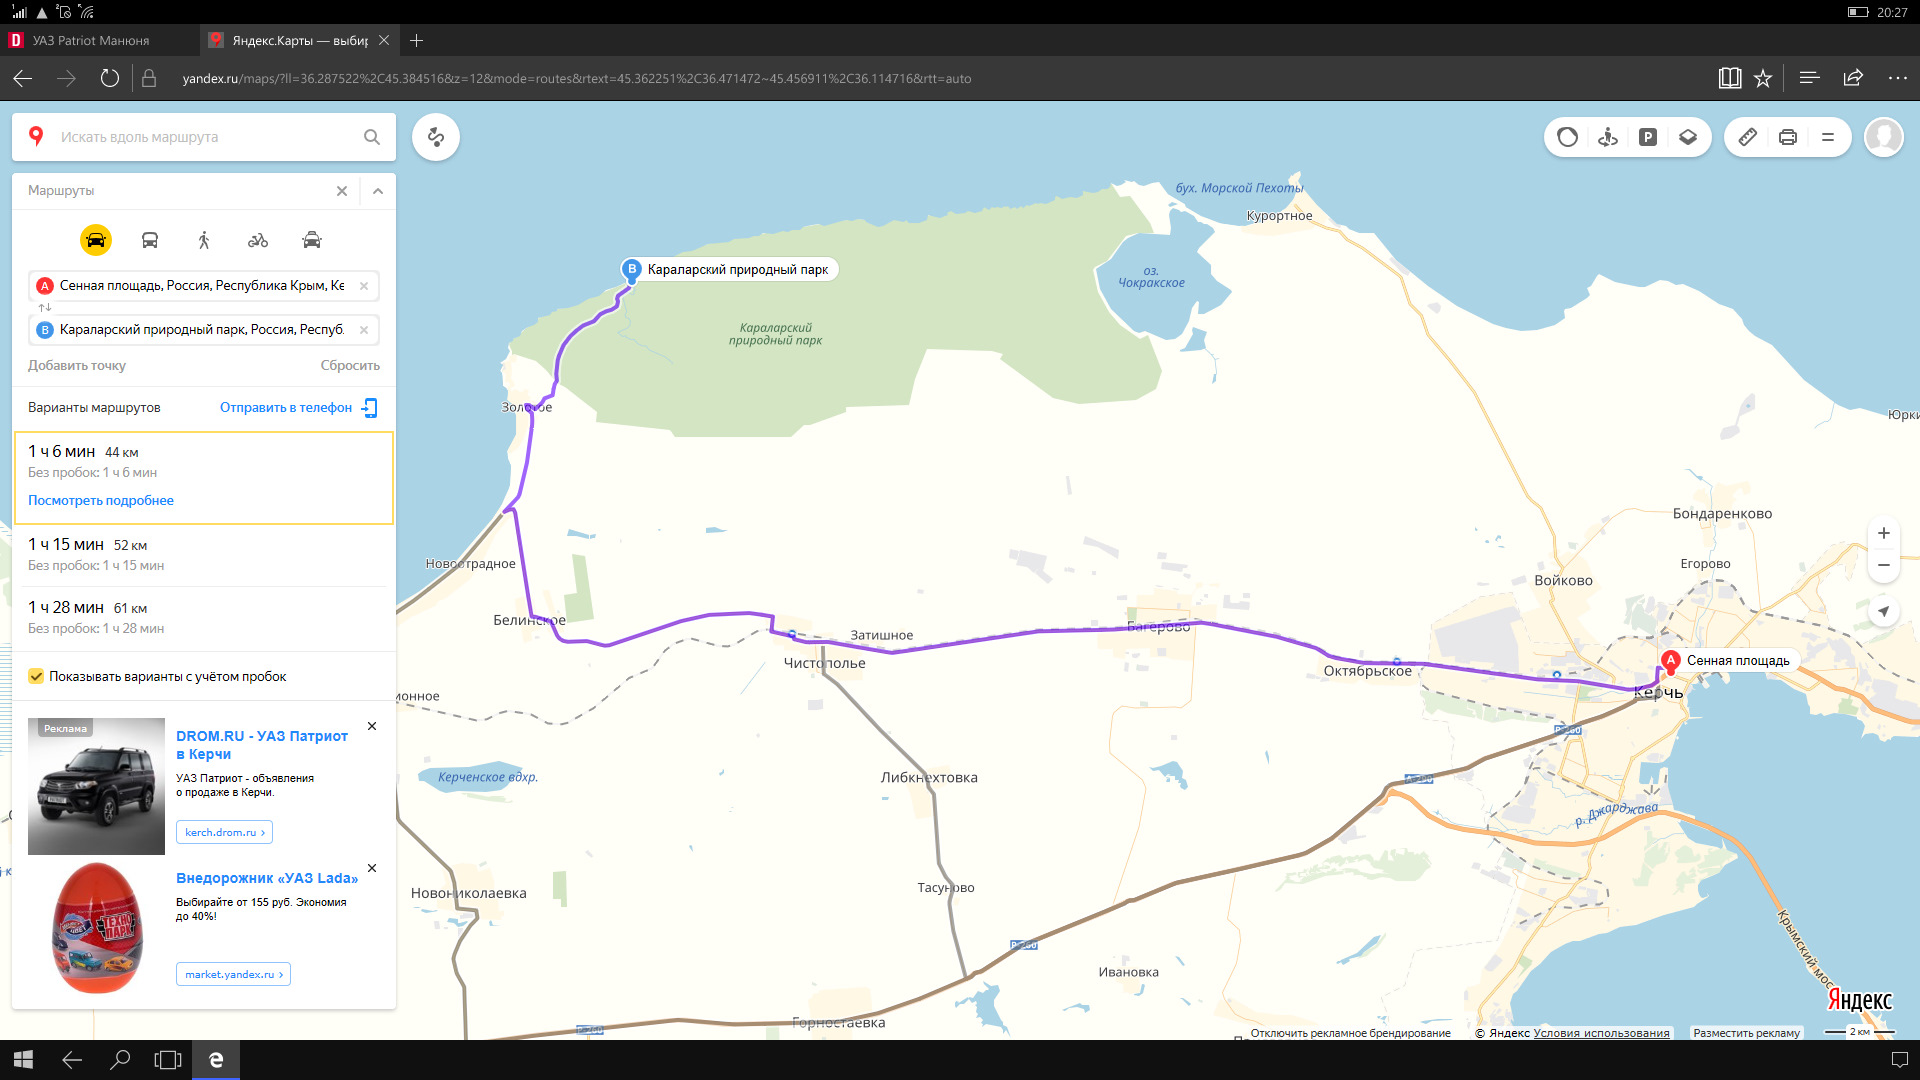Go back in browser
The height and width of the screenshot is (1080, 1920).
(23, 78)
